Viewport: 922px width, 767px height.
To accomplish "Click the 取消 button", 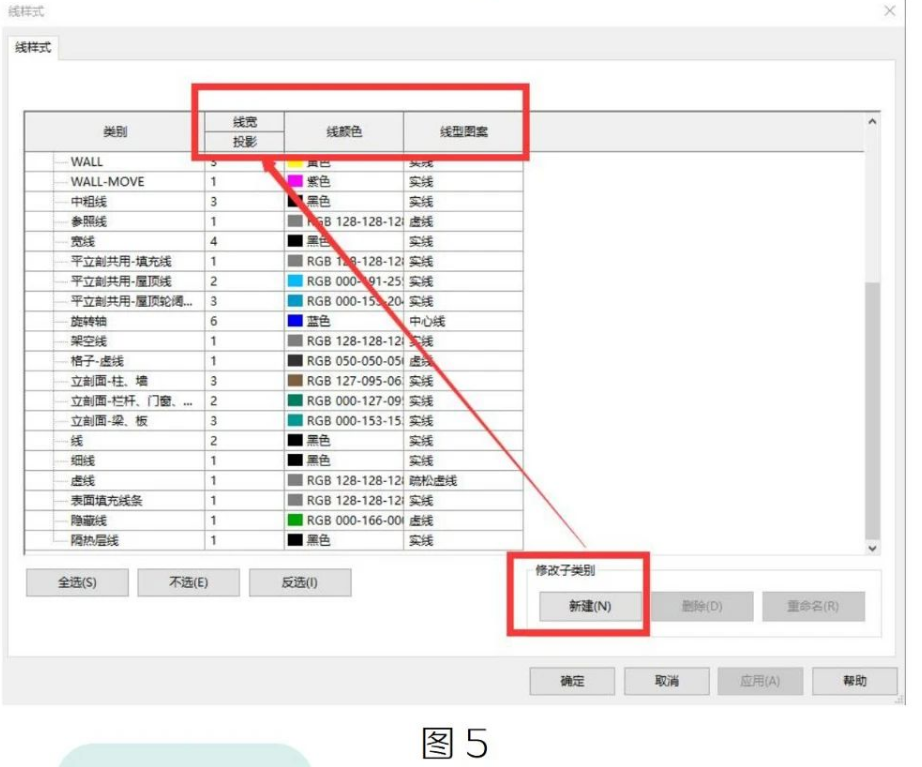I will pyautogui.click(x=666, y=681).
